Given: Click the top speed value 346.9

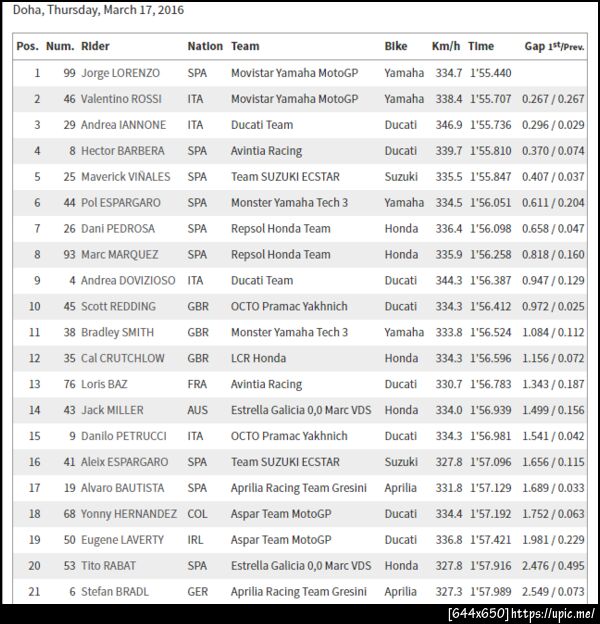Looking at the screenshot, I should [x=447, y=125].
